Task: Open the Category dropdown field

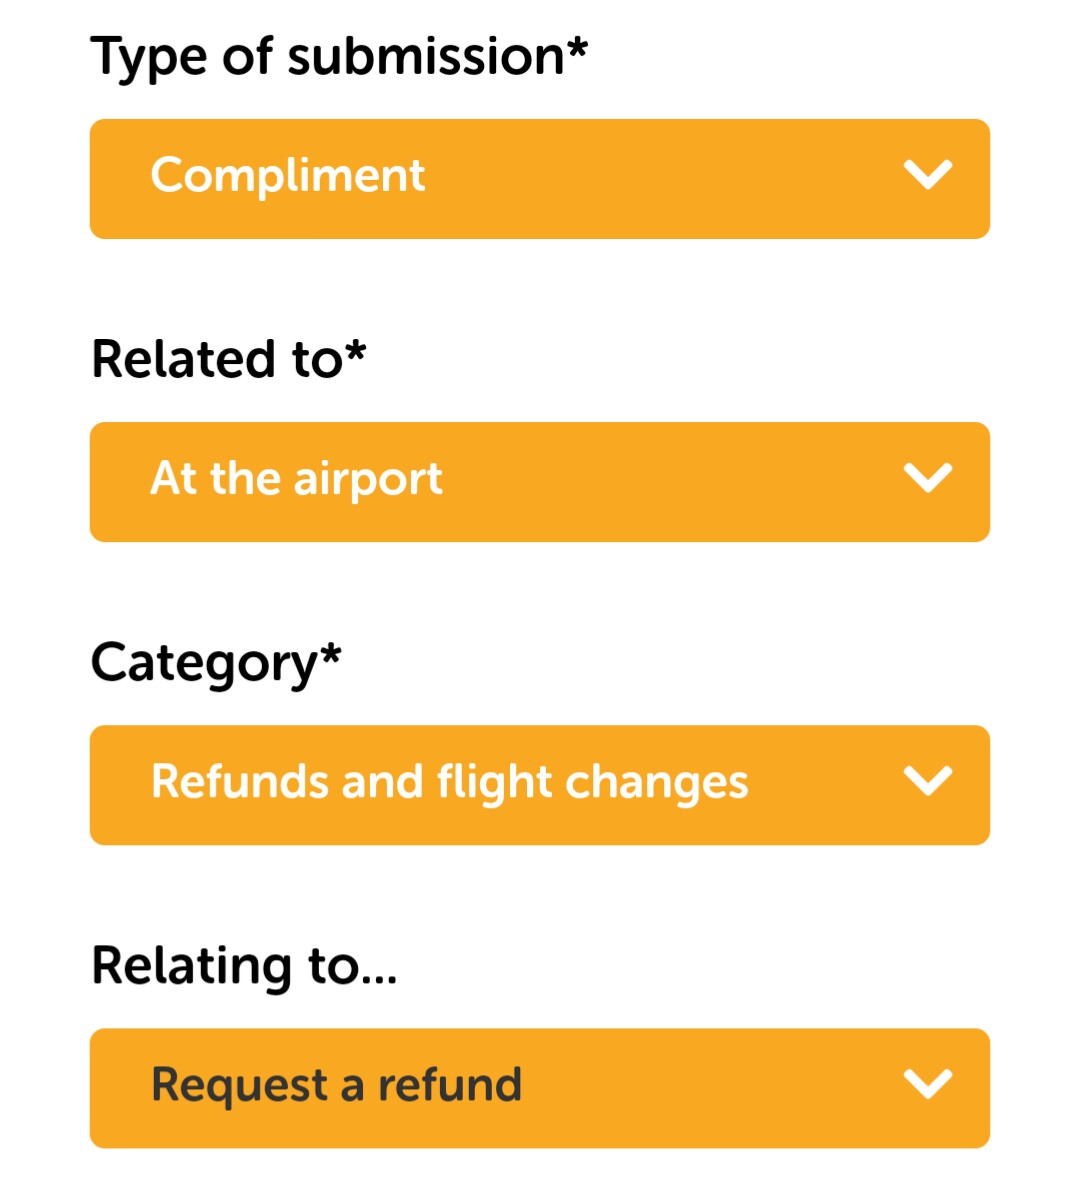Action: pyautogui.click(x=540, y=785)
